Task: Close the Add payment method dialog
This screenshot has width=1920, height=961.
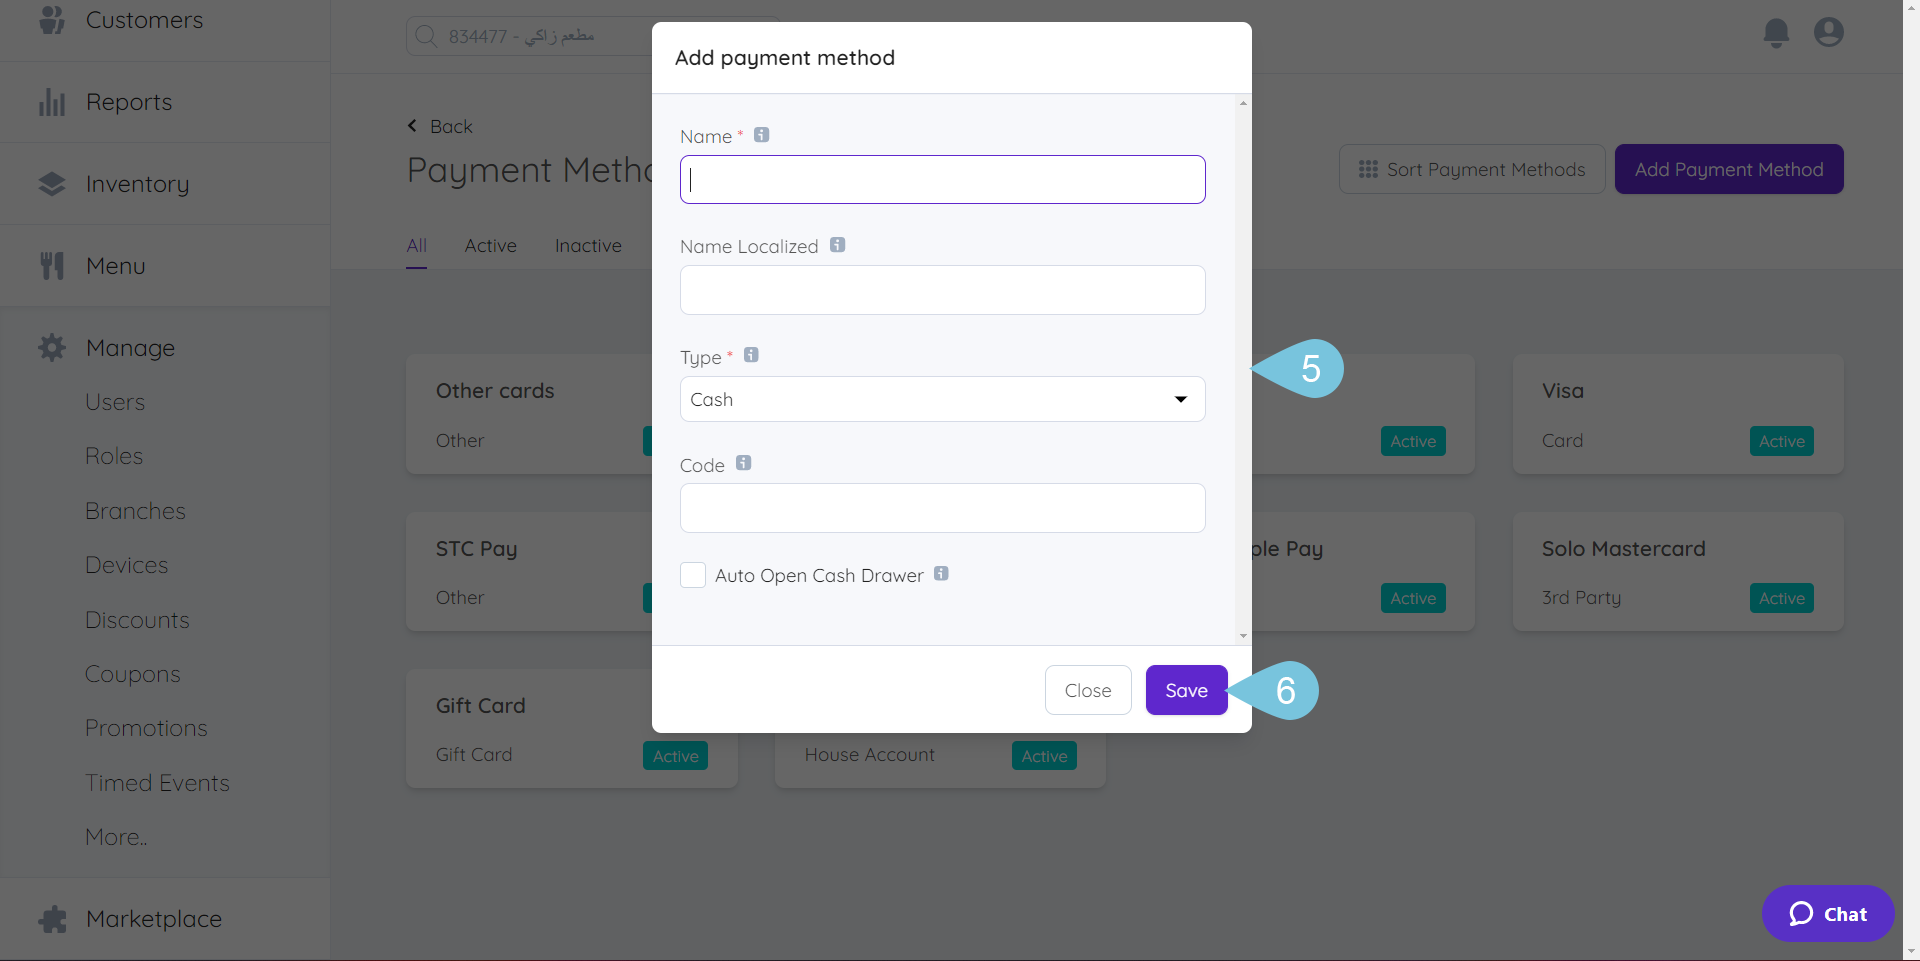Action: coord(1088,690)
